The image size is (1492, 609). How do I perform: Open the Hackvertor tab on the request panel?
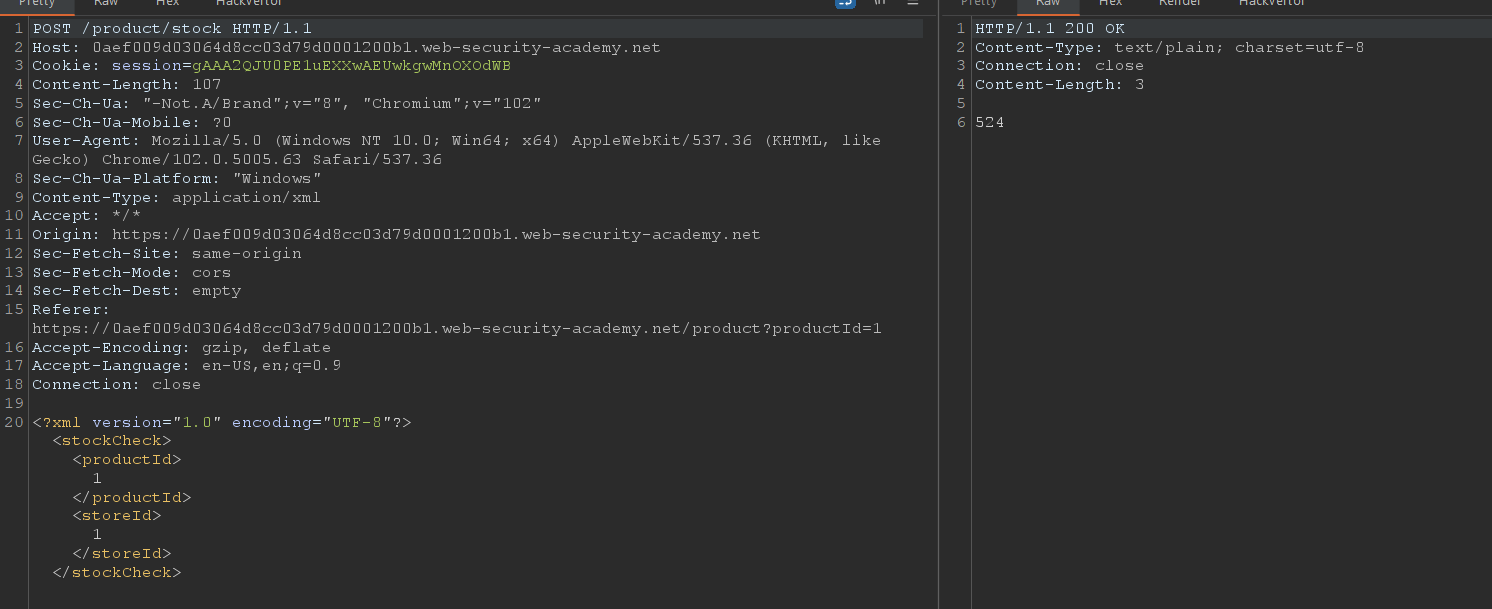click(249, 4)
